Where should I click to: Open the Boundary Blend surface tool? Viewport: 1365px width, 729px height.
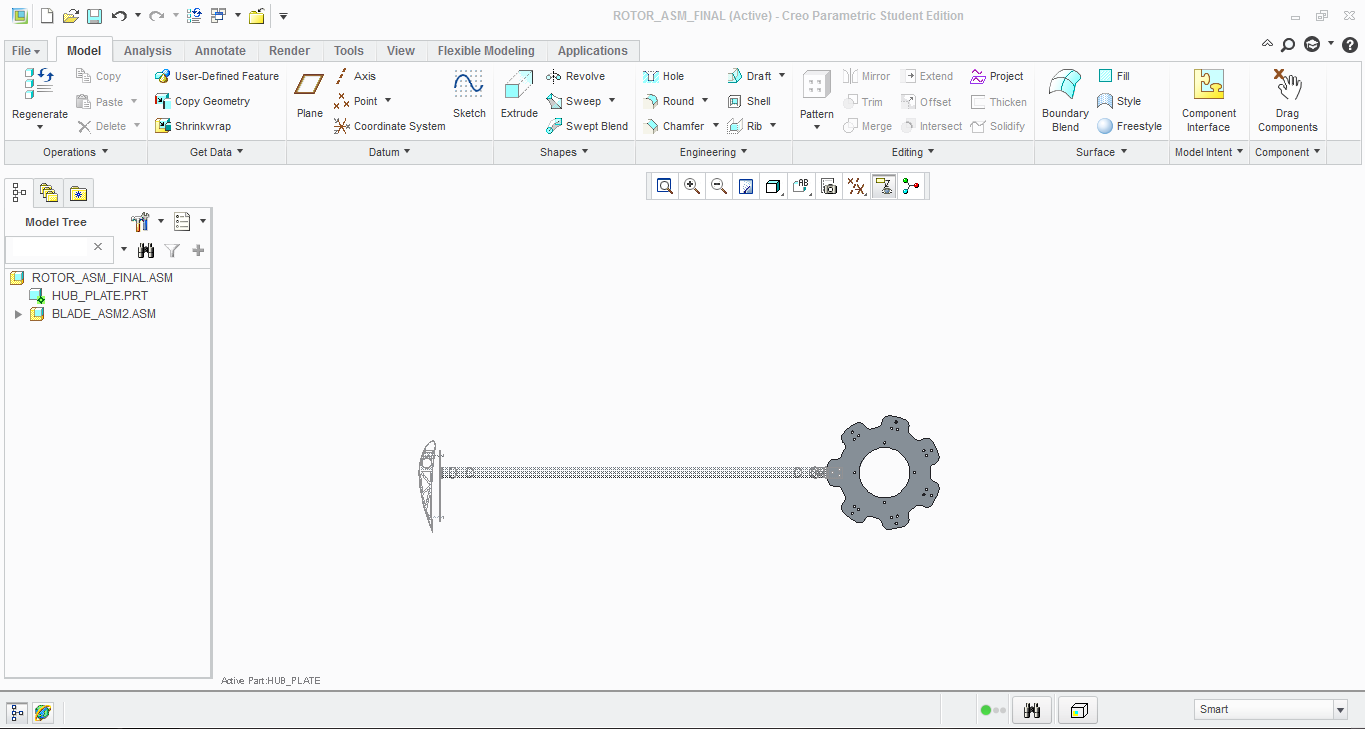pos(1065,100)
